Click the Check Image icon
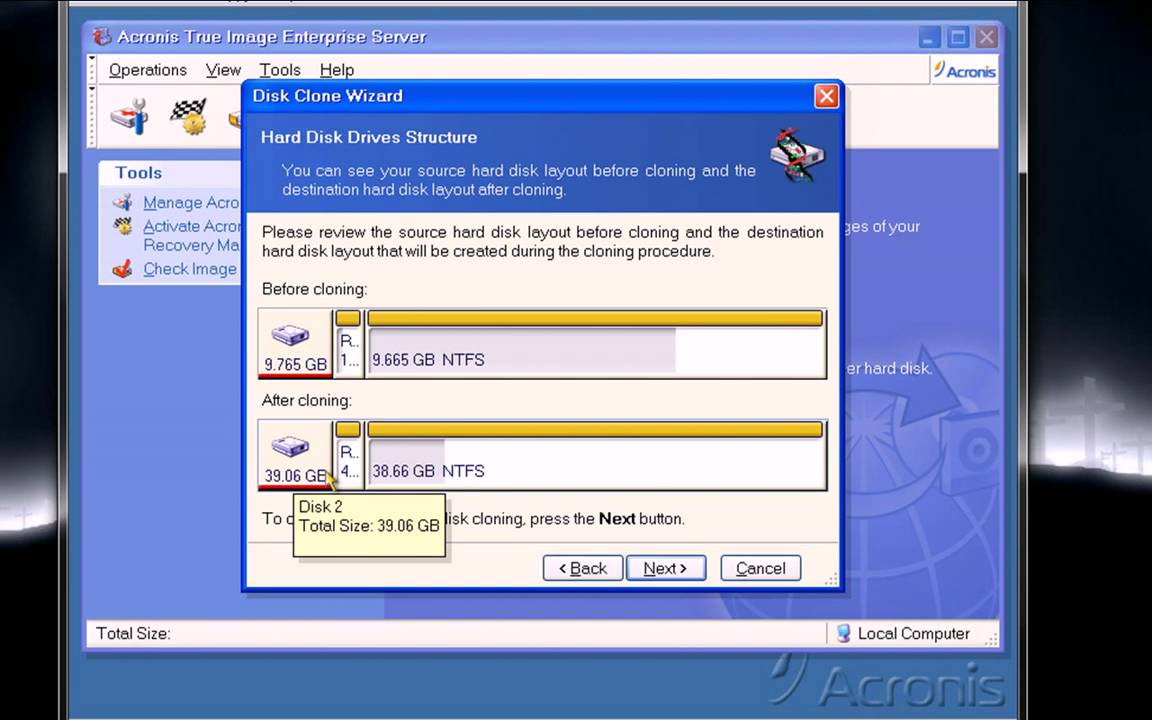 123,269
